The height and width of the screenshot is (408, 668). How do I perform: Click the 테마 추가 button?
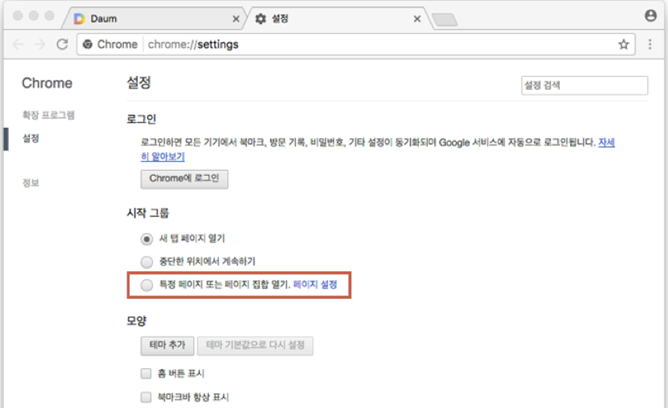[167, 345]
